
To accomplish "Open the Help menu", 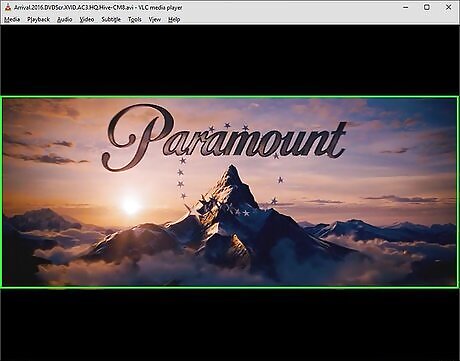I will pyautogui.click(x=174, y=20).
